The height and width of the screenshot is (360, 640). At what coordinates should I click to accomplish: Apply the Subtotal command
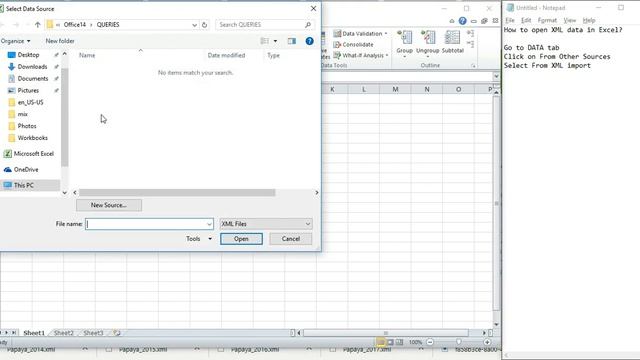coord(453,42)
